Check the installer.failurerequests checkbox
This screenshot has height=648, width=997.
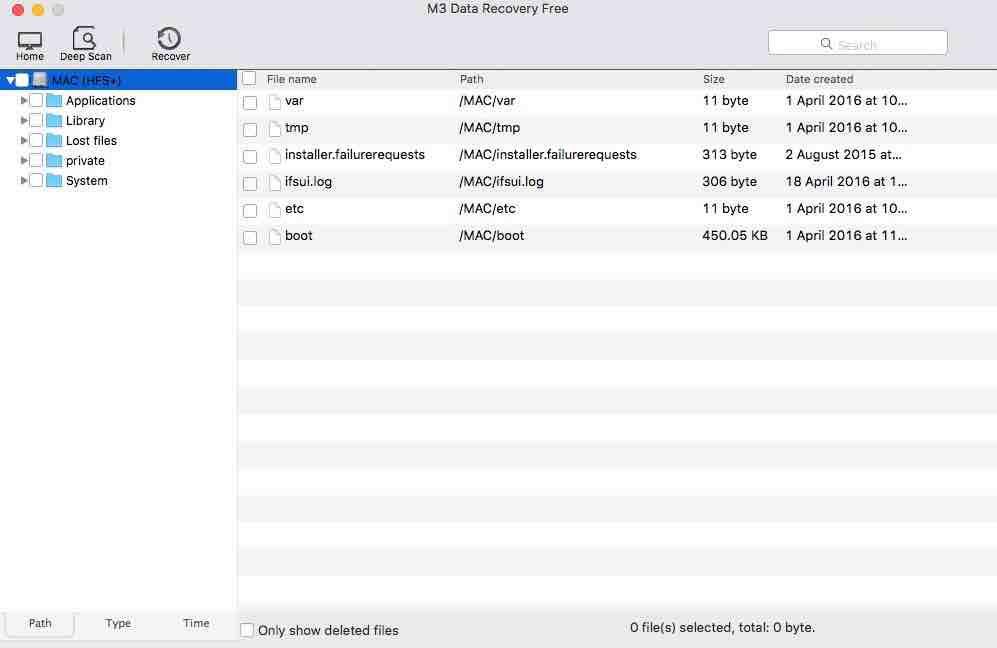[x=250, y=156]
